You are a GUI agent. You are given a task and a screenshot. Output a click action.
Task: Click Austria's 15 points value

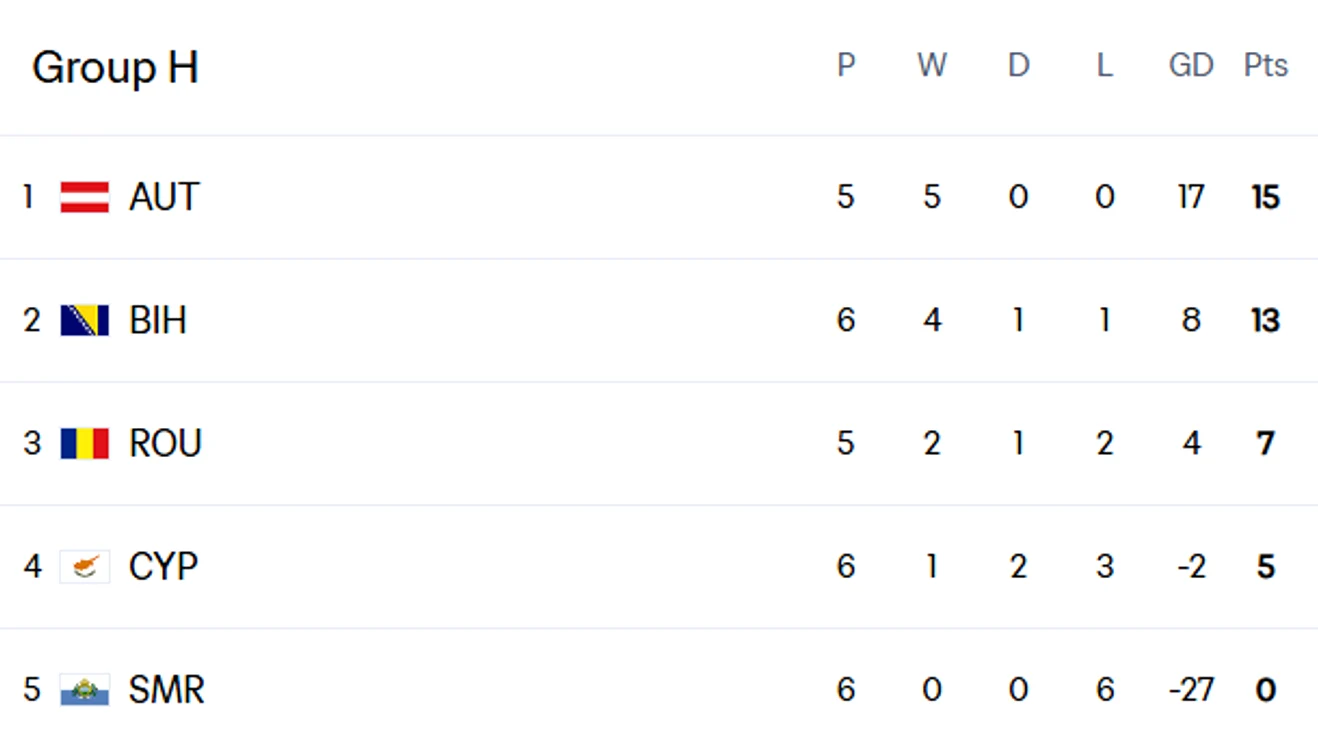click(1266, 197)
